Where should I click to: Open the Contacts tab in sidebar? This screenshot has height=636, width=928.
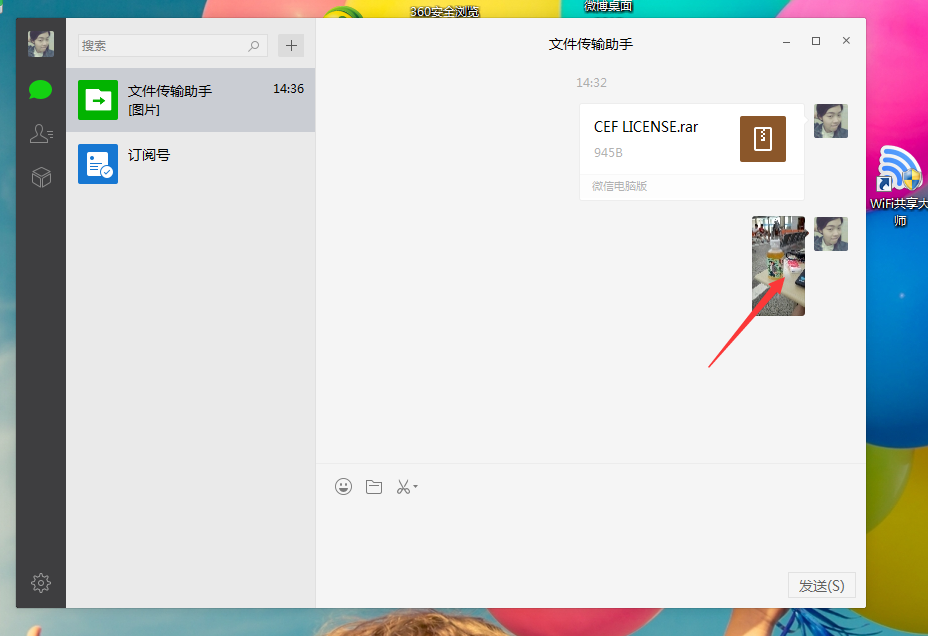pos(41,134)
